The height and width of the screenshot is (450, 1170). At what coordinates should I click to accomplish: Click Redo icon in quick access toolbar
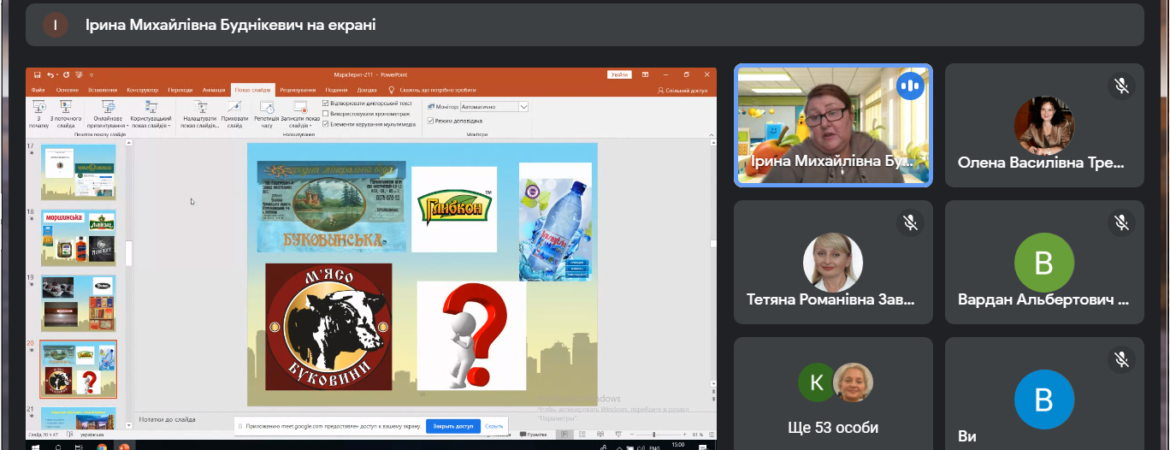66,75
